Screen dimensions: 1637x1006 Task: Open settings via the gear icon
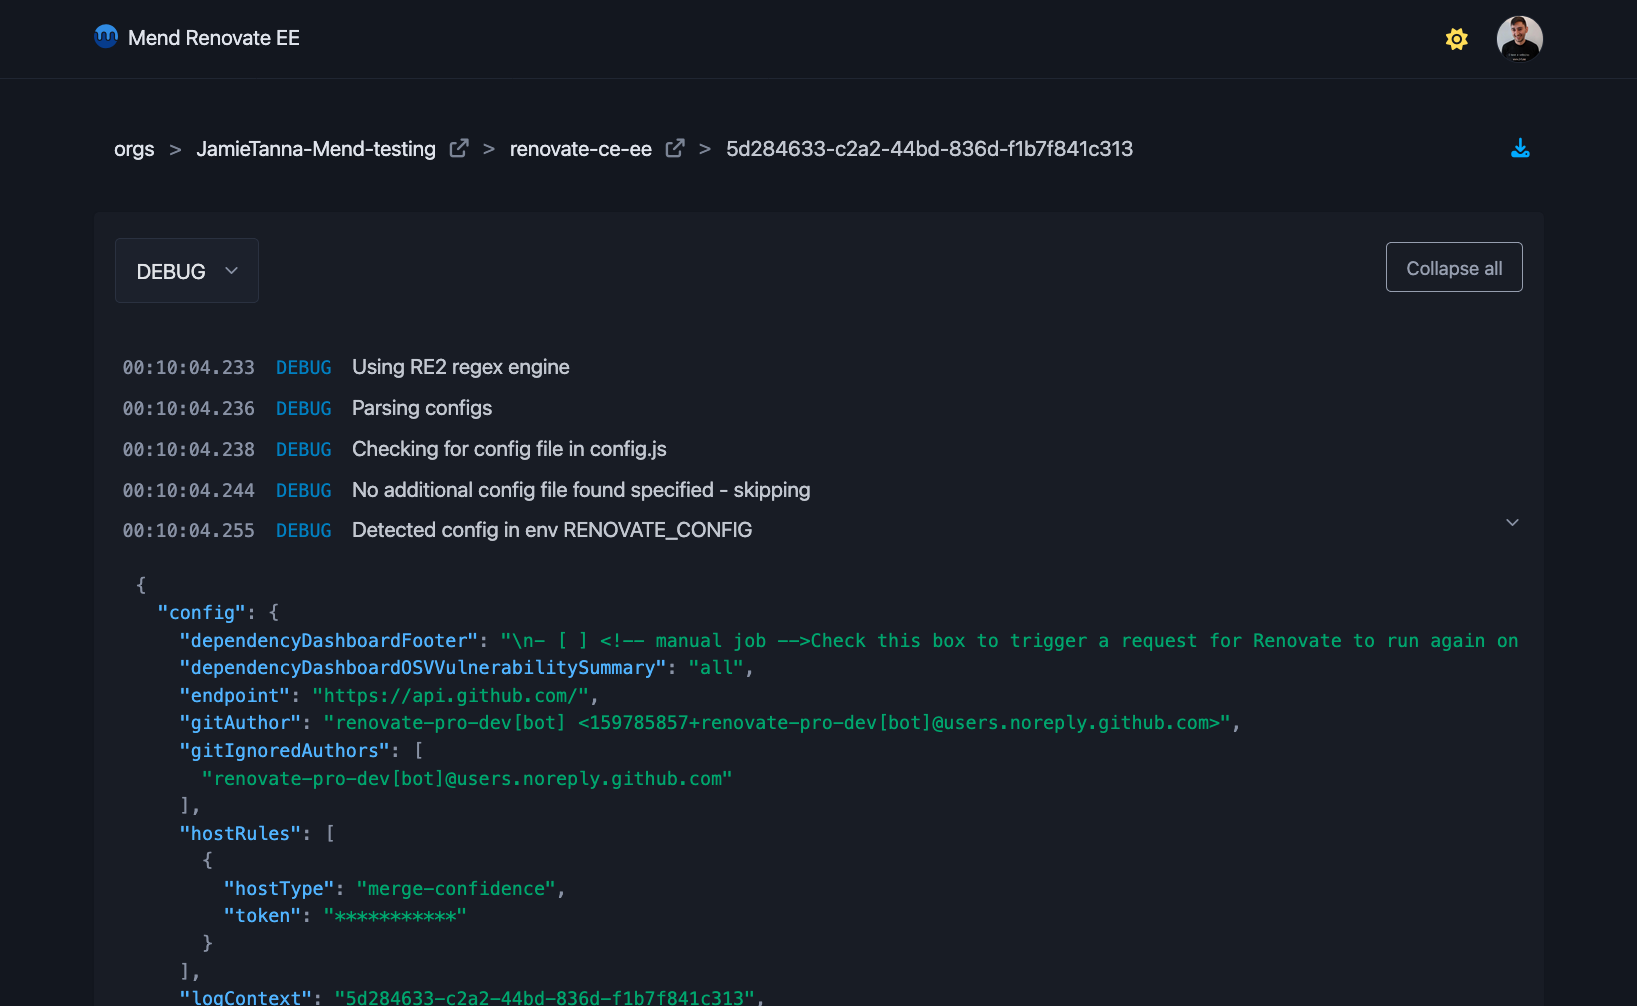pyautogui.click(x=1456, y=38)
